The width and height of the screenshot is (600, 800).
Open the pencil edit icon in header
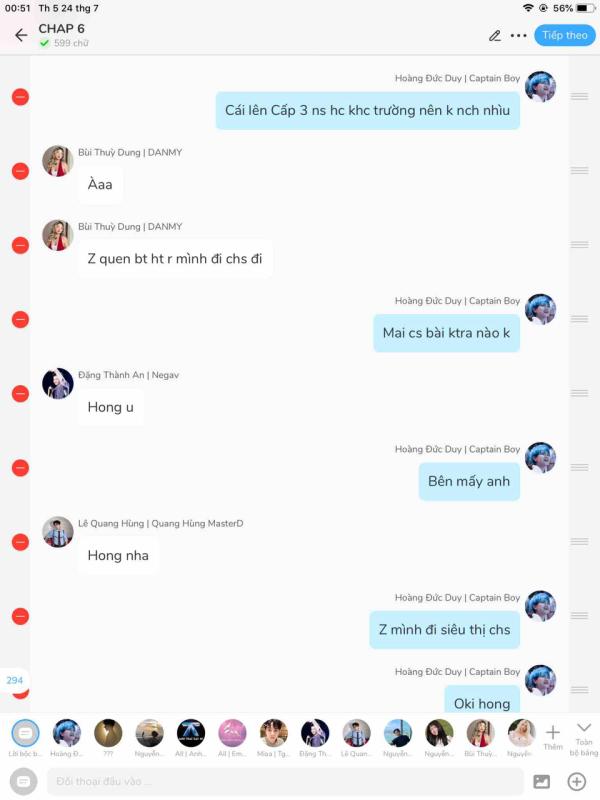494,35
